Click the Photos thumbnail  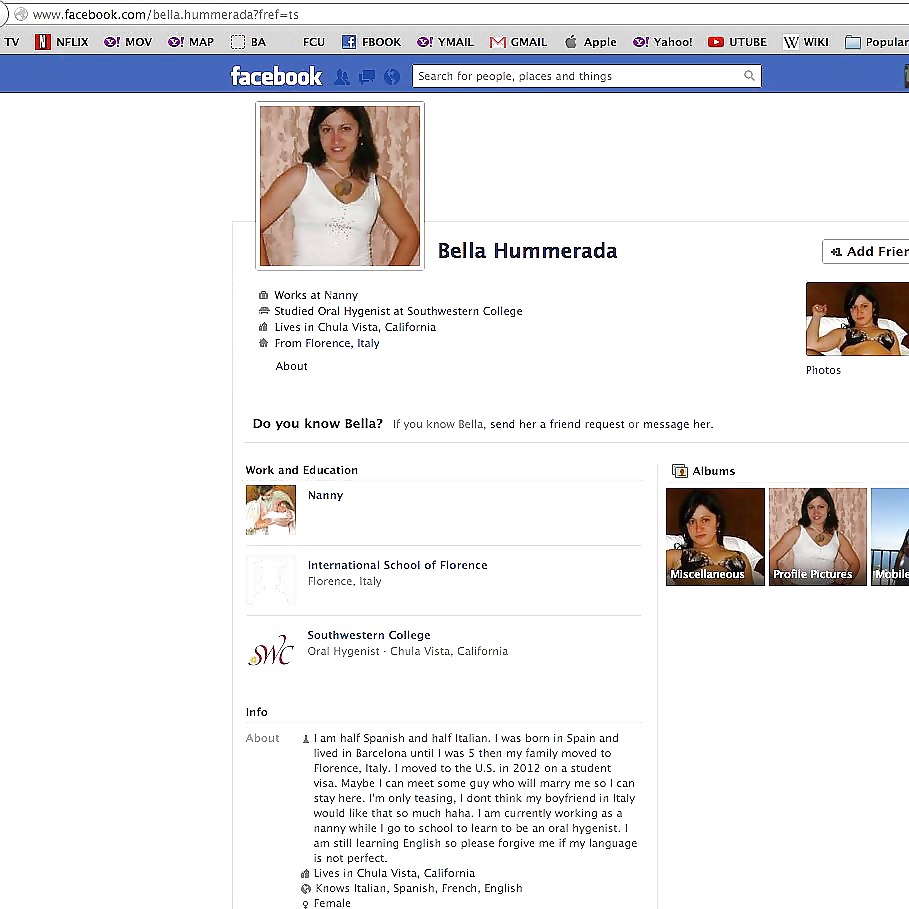(x=857, y=319)
